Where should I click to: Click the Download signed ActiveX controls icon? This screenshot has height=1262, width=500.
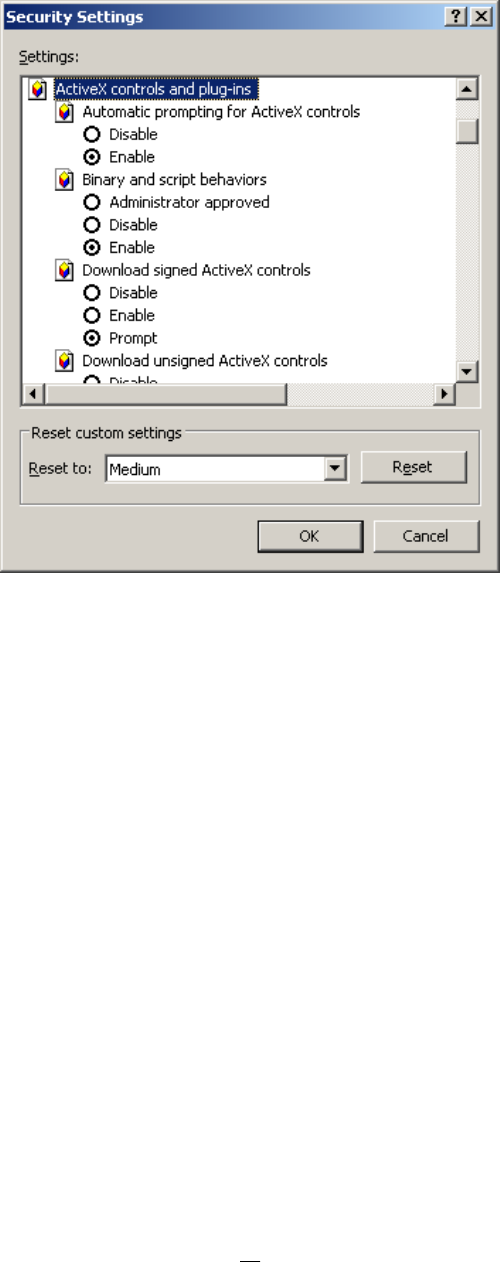coord(65,270)
